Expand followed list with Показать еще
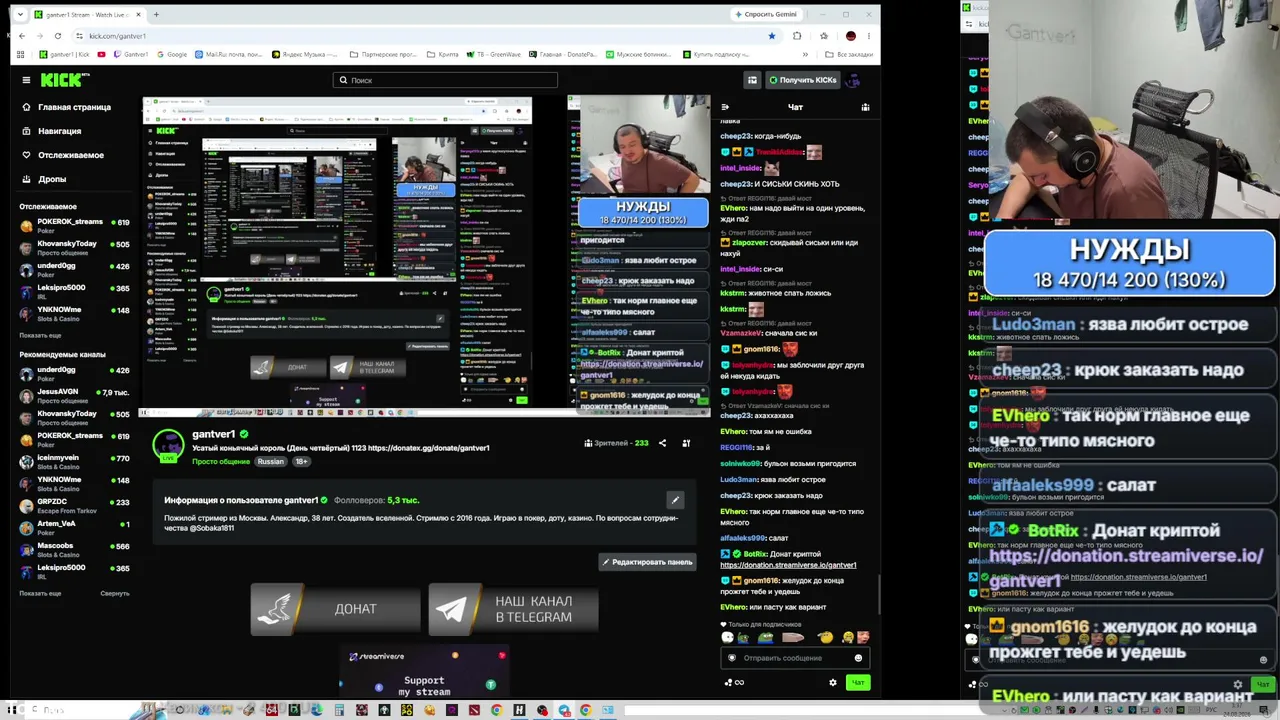 (x=40, y=335)
